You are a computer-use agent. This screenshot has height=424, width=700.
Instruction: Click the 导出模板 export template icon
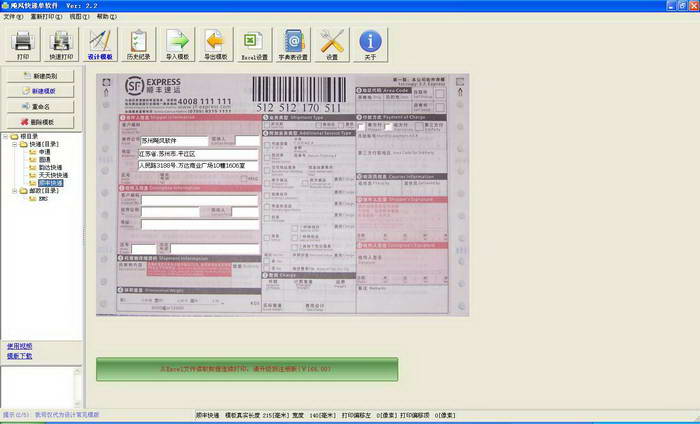[216, 44]
